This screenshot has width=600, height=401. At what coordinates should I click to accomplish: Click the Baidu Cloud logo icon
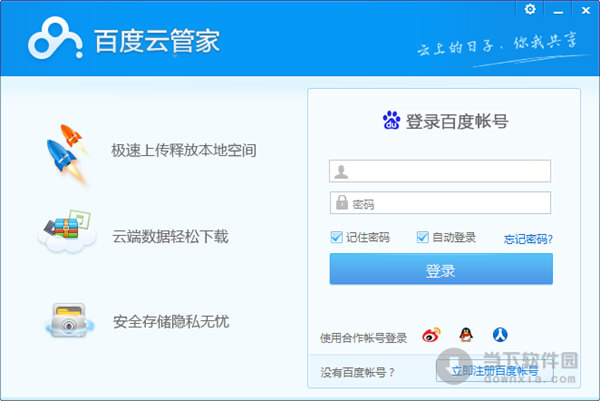pos(55,38)
